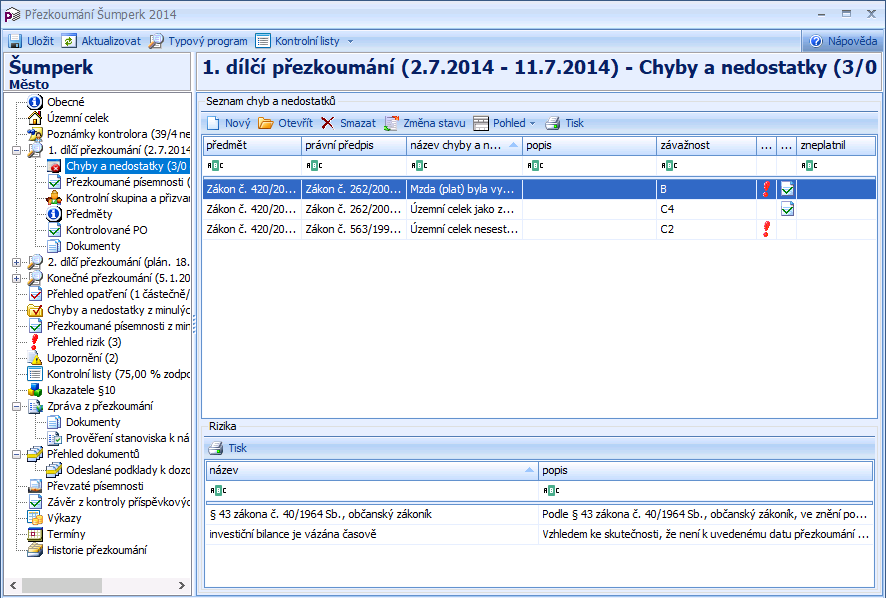Viewport: 886px width, 598px height.
Task: Click Upozornění warning icon
Action: (x=35, y=358)
